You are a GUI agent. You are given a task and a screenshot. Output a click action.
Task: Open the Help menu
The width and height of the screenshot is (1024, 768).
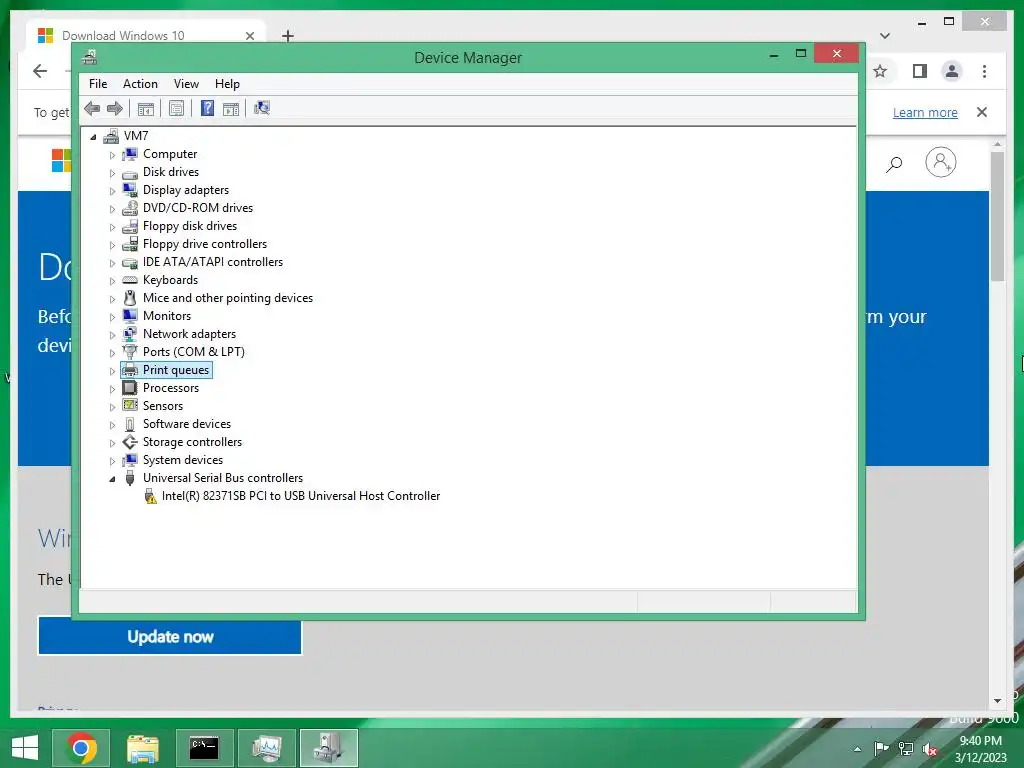227,84
